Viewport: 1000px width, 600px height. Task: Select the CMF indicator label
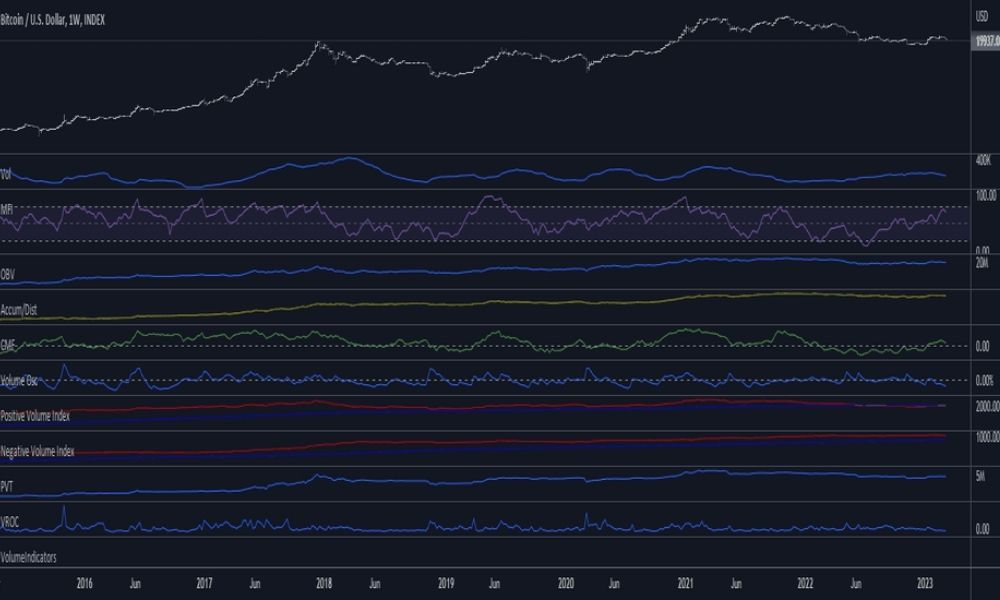(8, 345)
